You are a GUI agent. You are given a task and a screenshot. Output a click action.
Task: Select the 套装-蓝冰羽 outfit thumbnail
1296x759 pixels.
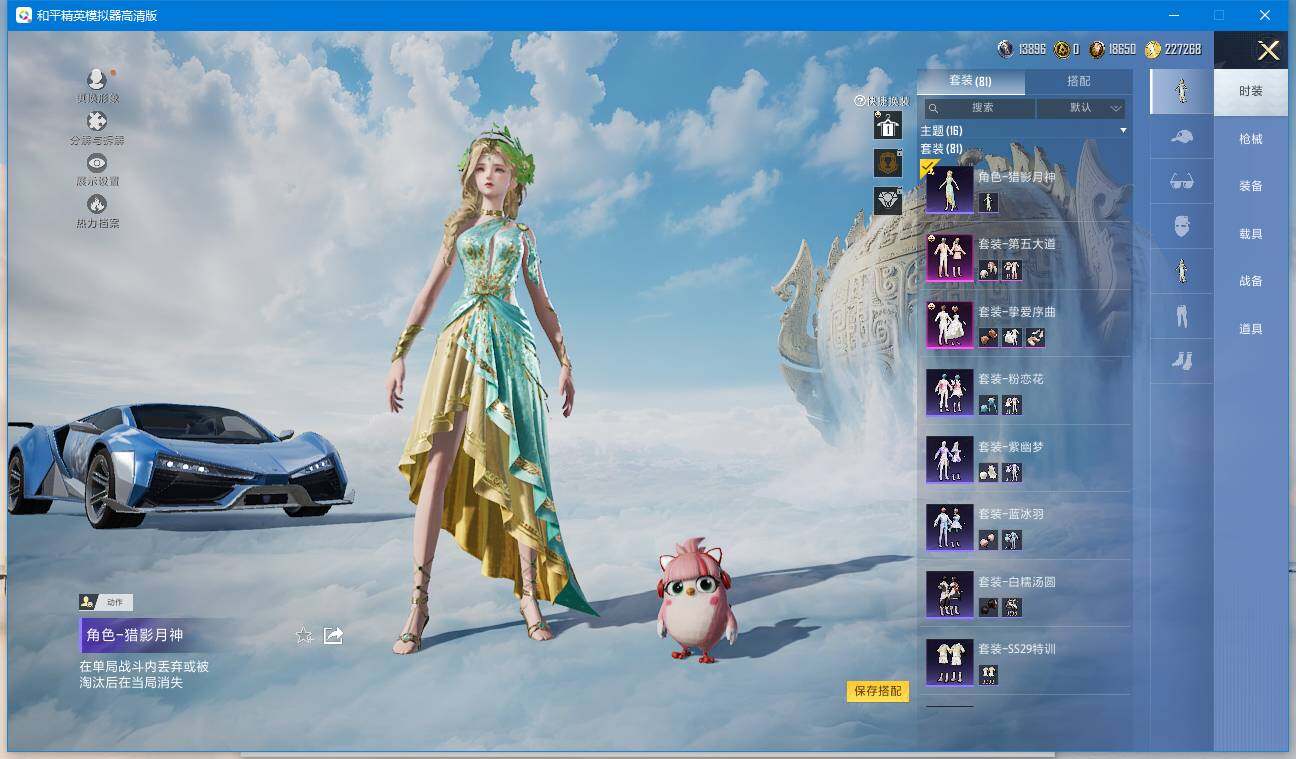[949, 527]
